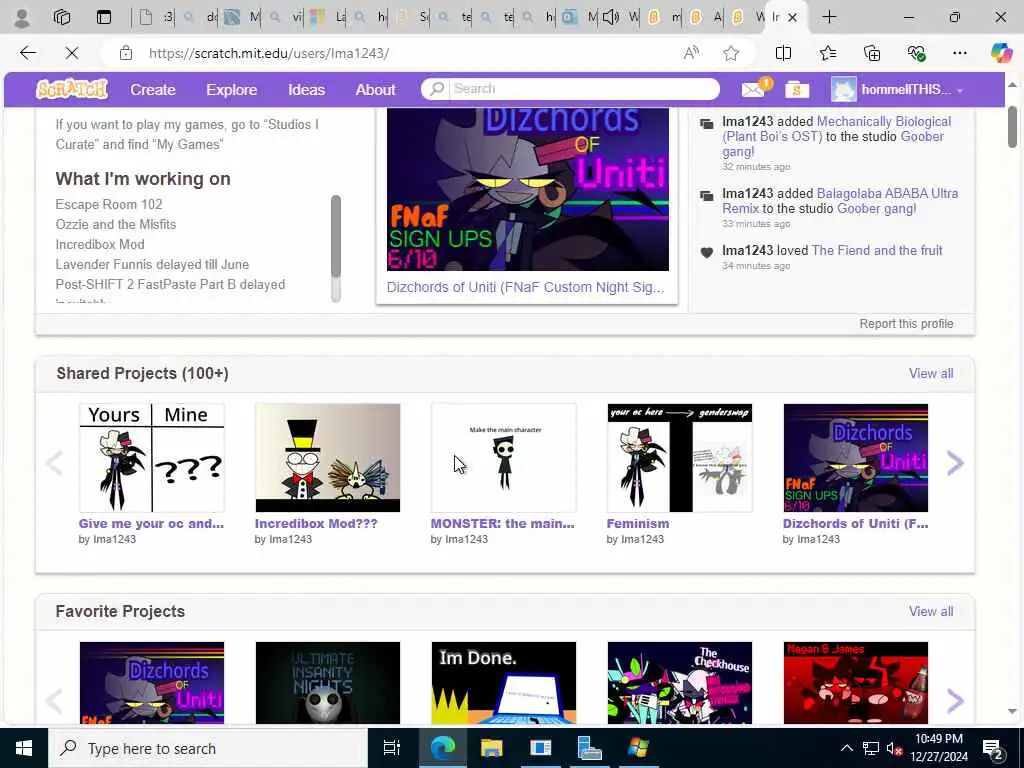This screenshot has height=768, width=1024.
Task: Open the Browser essentials heart icon
Action: 916,53
